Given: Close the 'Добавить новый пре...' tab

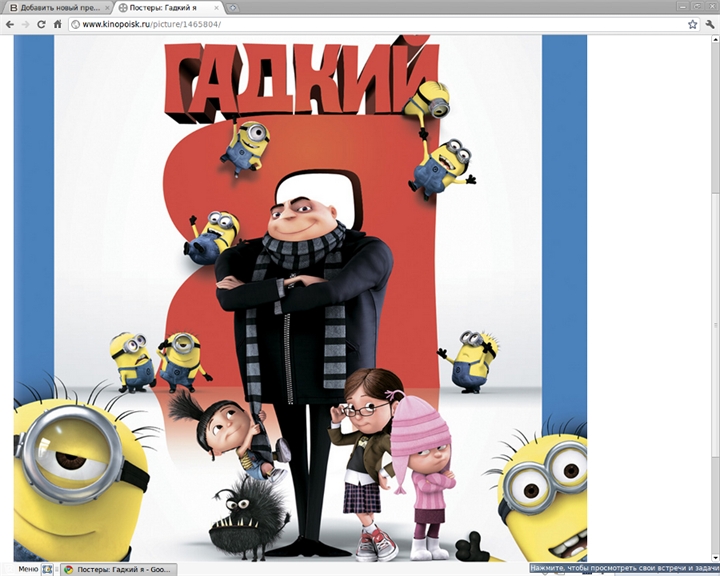Looking at the screenshot, I should [107, 8].
